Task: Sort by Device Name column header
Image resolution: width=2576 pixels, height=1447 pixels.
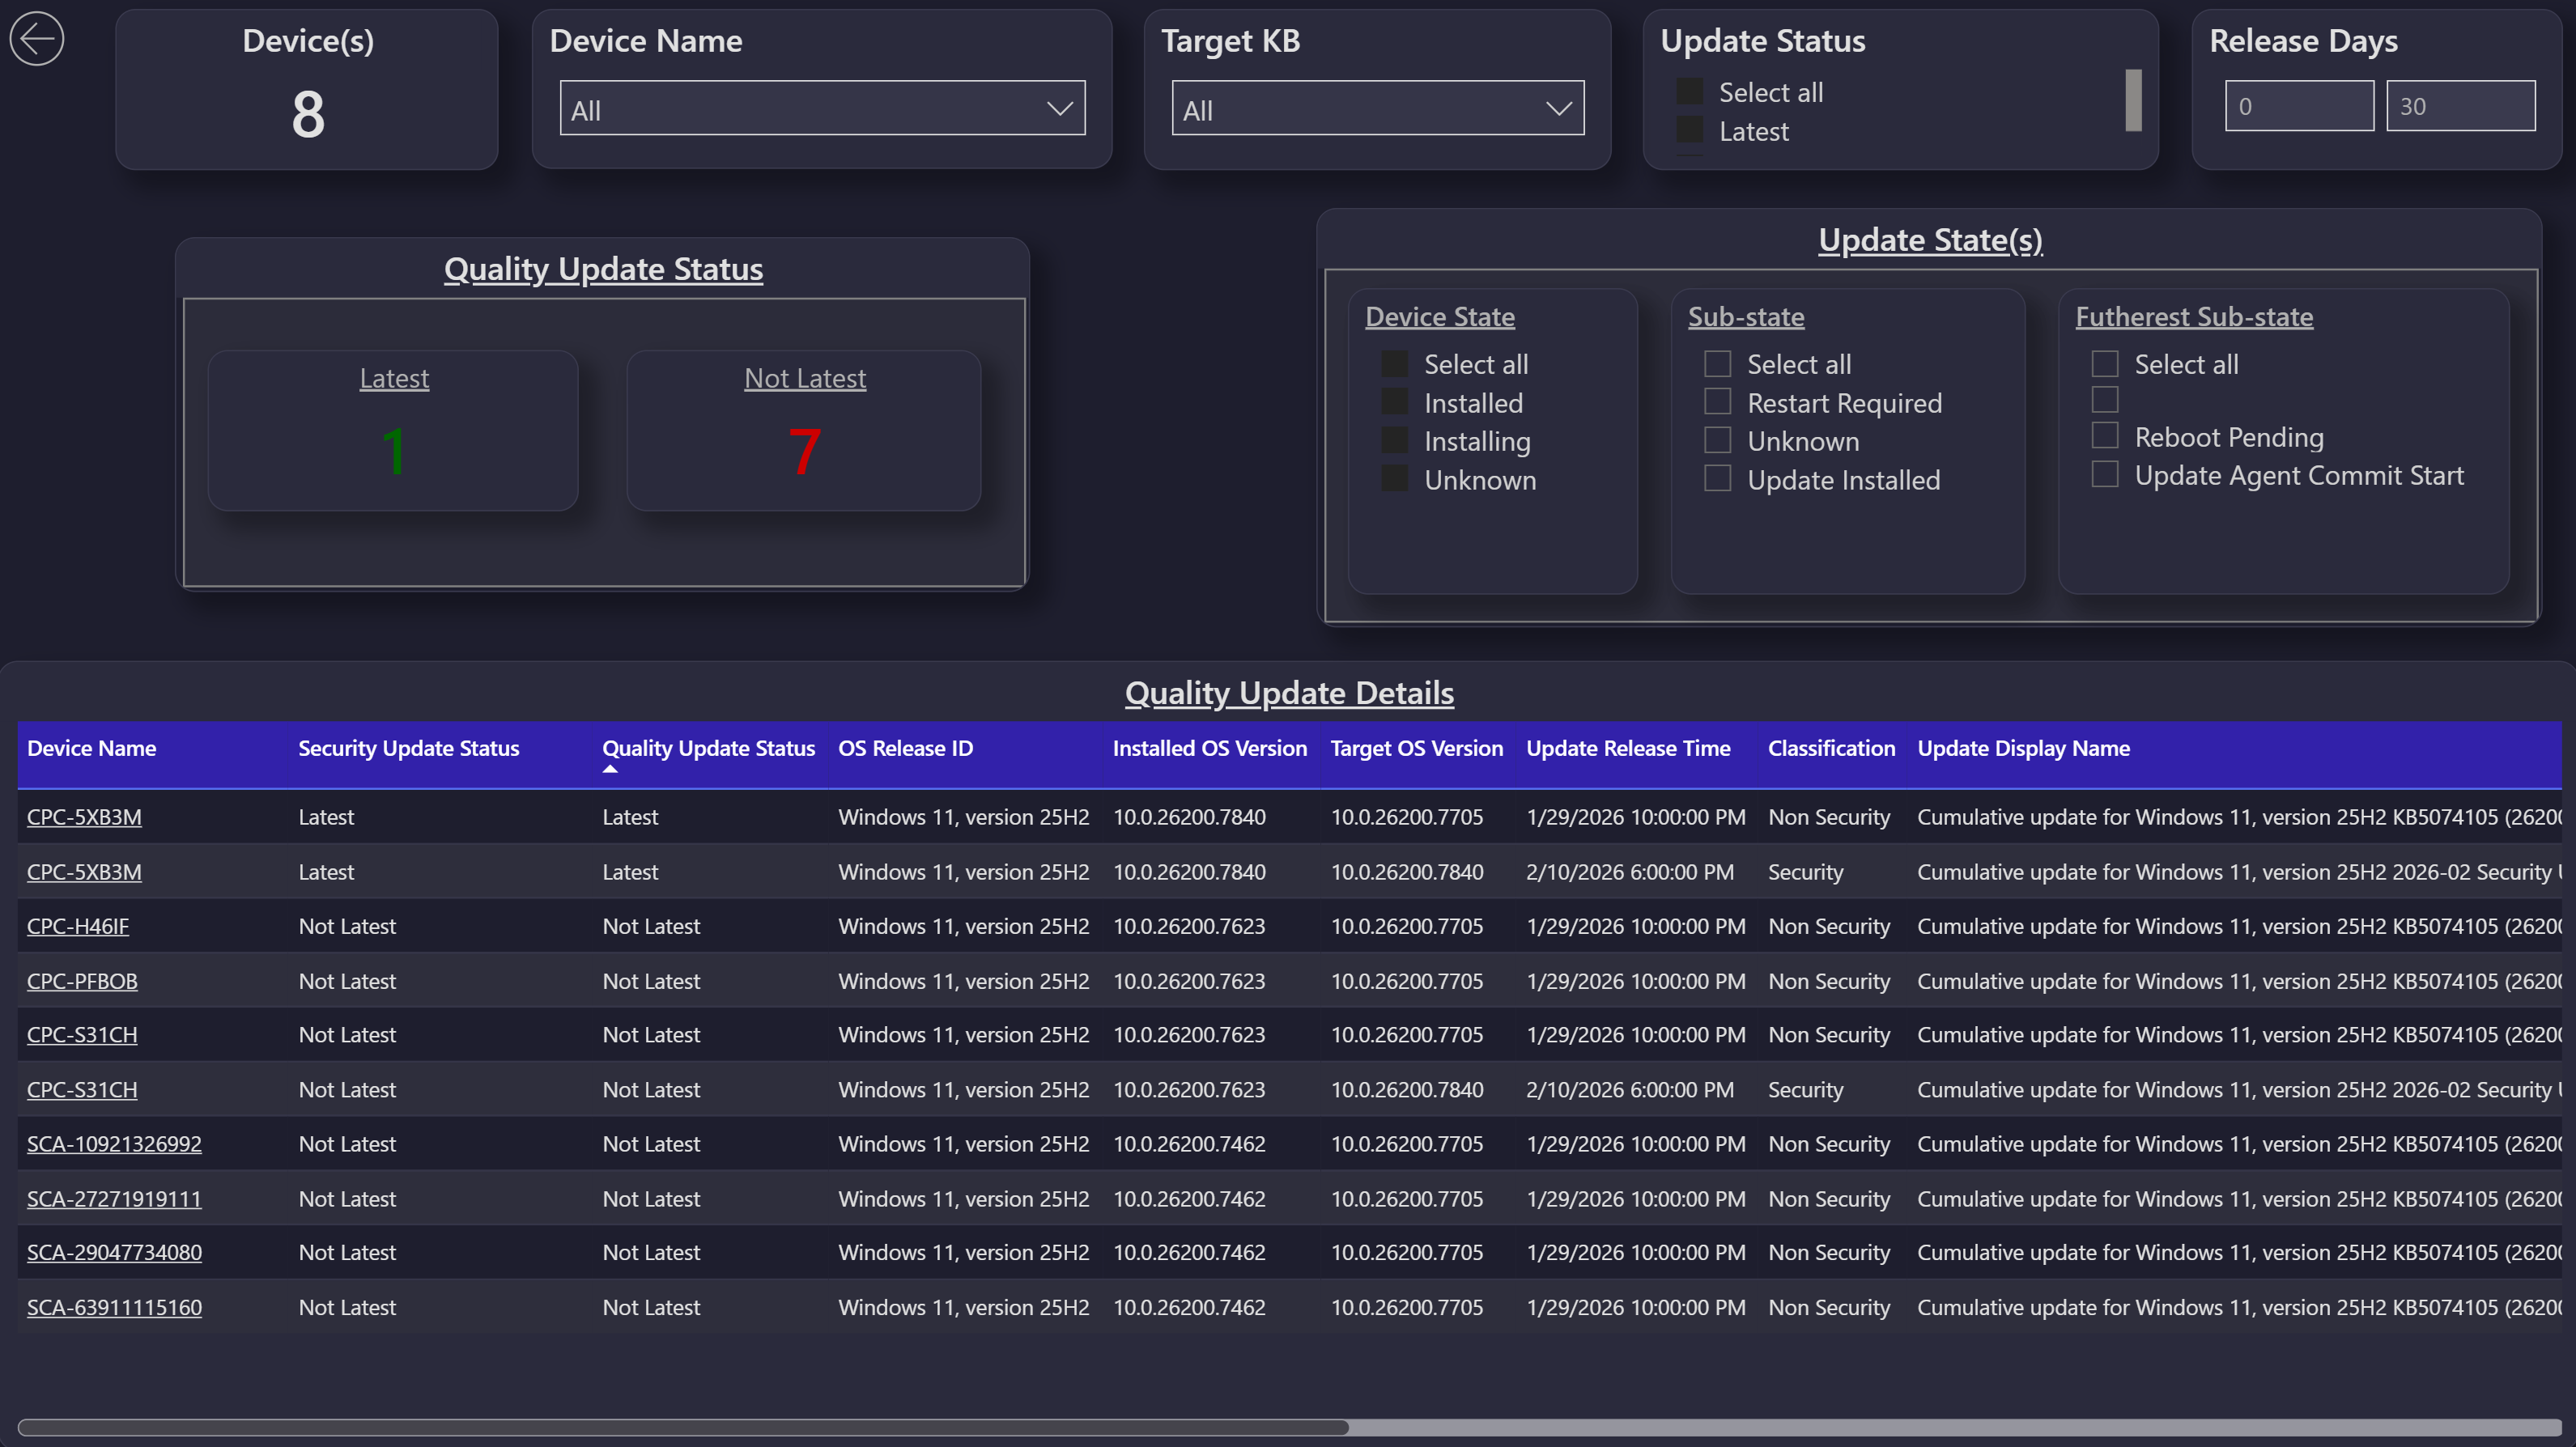Action: [91, 748]
